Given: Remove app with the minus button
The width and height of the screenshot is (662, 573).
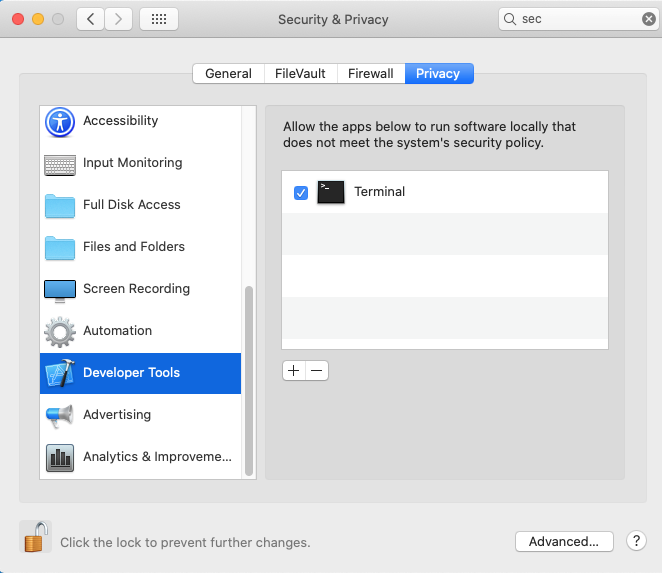Looking at the screenshot, I should [x=317, y=371].
